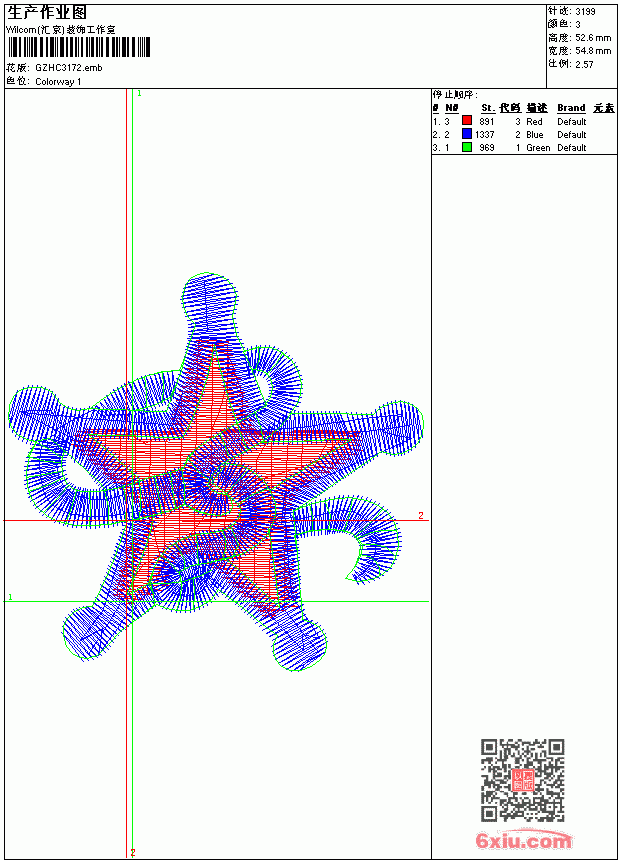Click the height value 52.6 mm
The width and height of the screenshot is (620, 860).
pos(593,38)
